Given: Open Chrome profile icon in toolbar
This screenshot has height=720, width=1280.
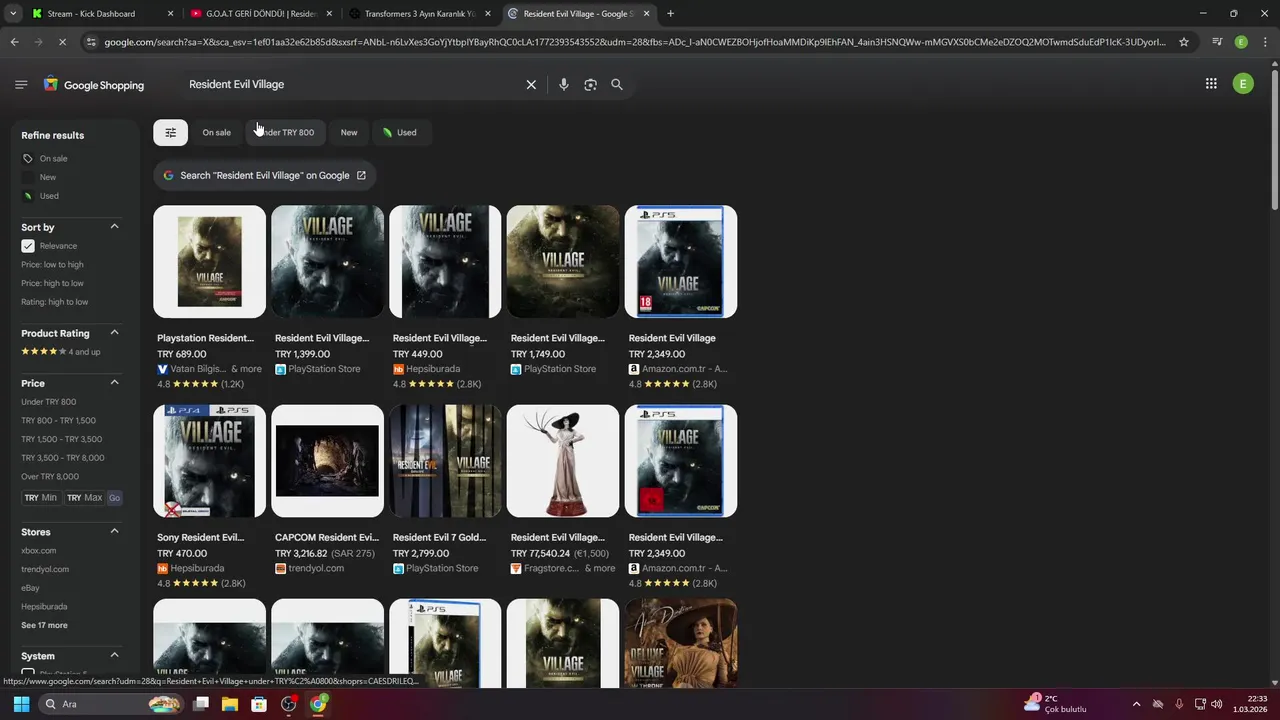Looking at the screenshot, I should pos(1241,42).
